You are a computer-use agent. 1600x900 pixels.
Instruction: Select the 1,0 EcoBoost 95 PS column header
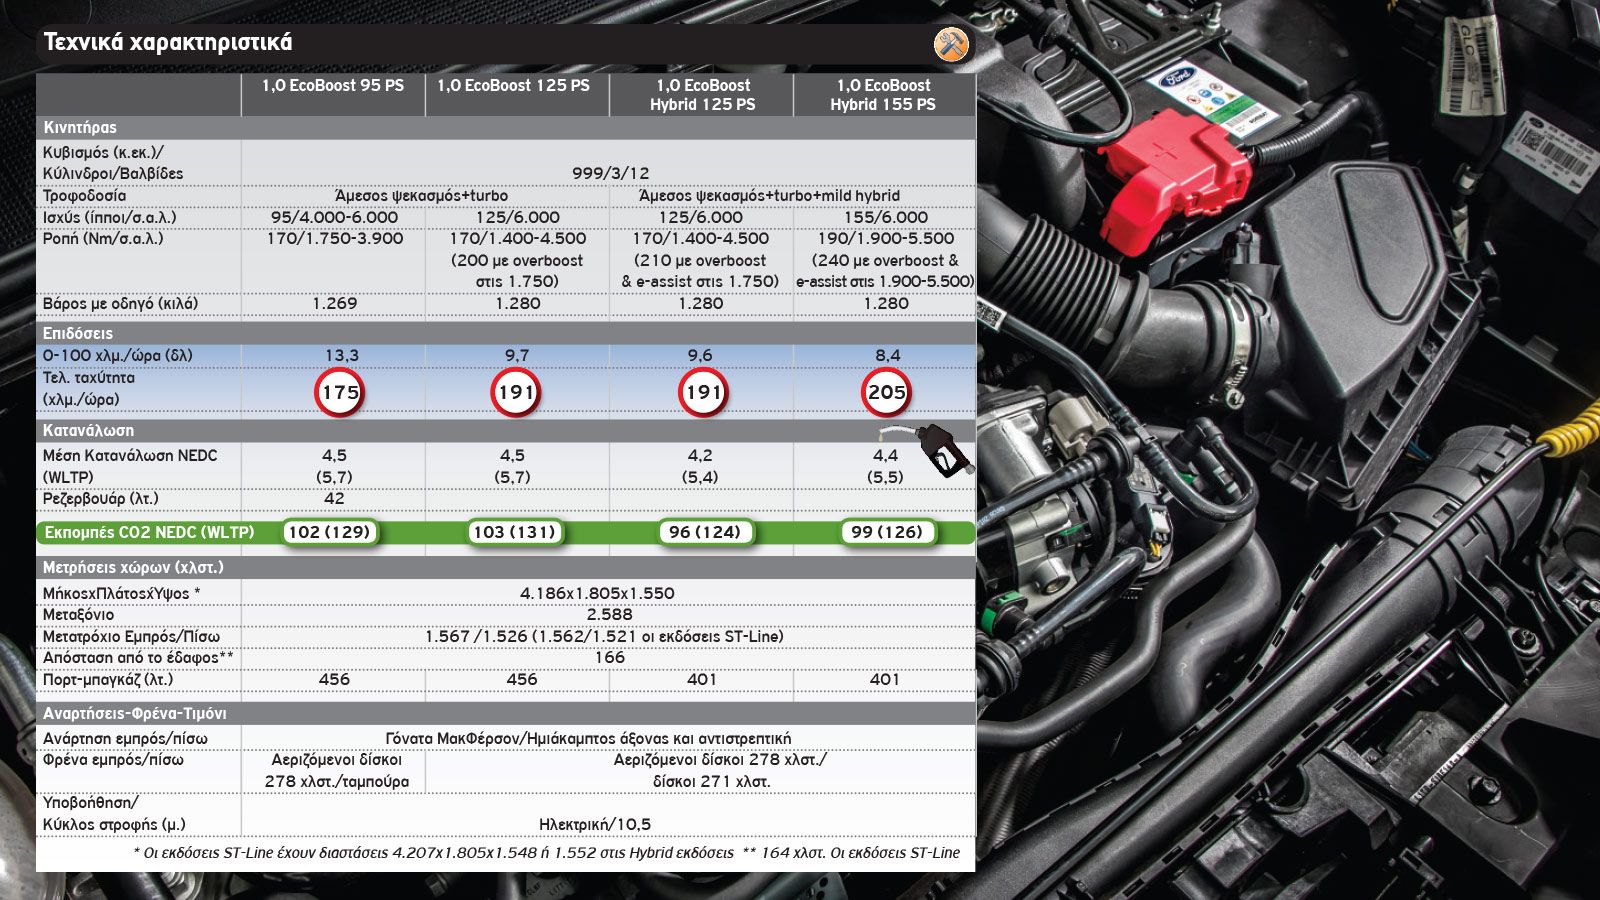click(333, 86)
